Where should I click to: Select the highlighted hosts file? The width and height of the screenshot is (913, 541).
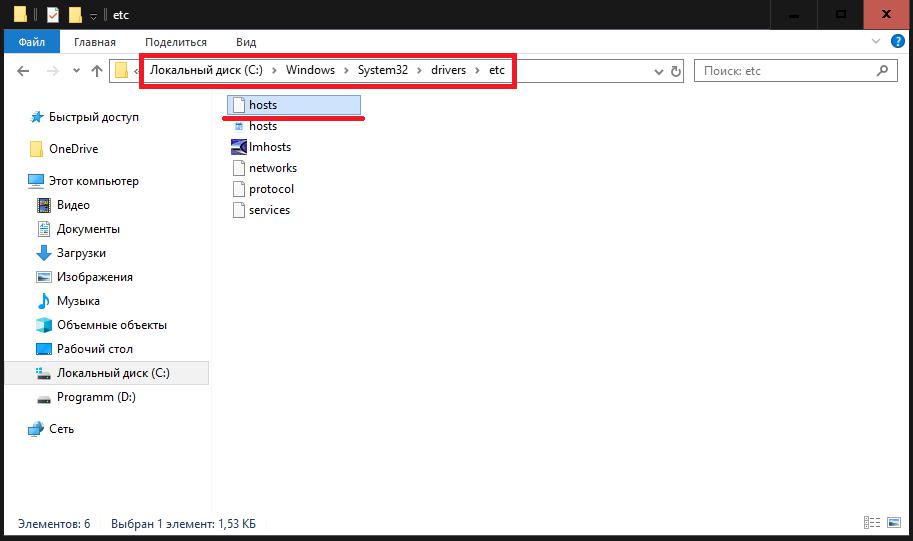point(294,105)
